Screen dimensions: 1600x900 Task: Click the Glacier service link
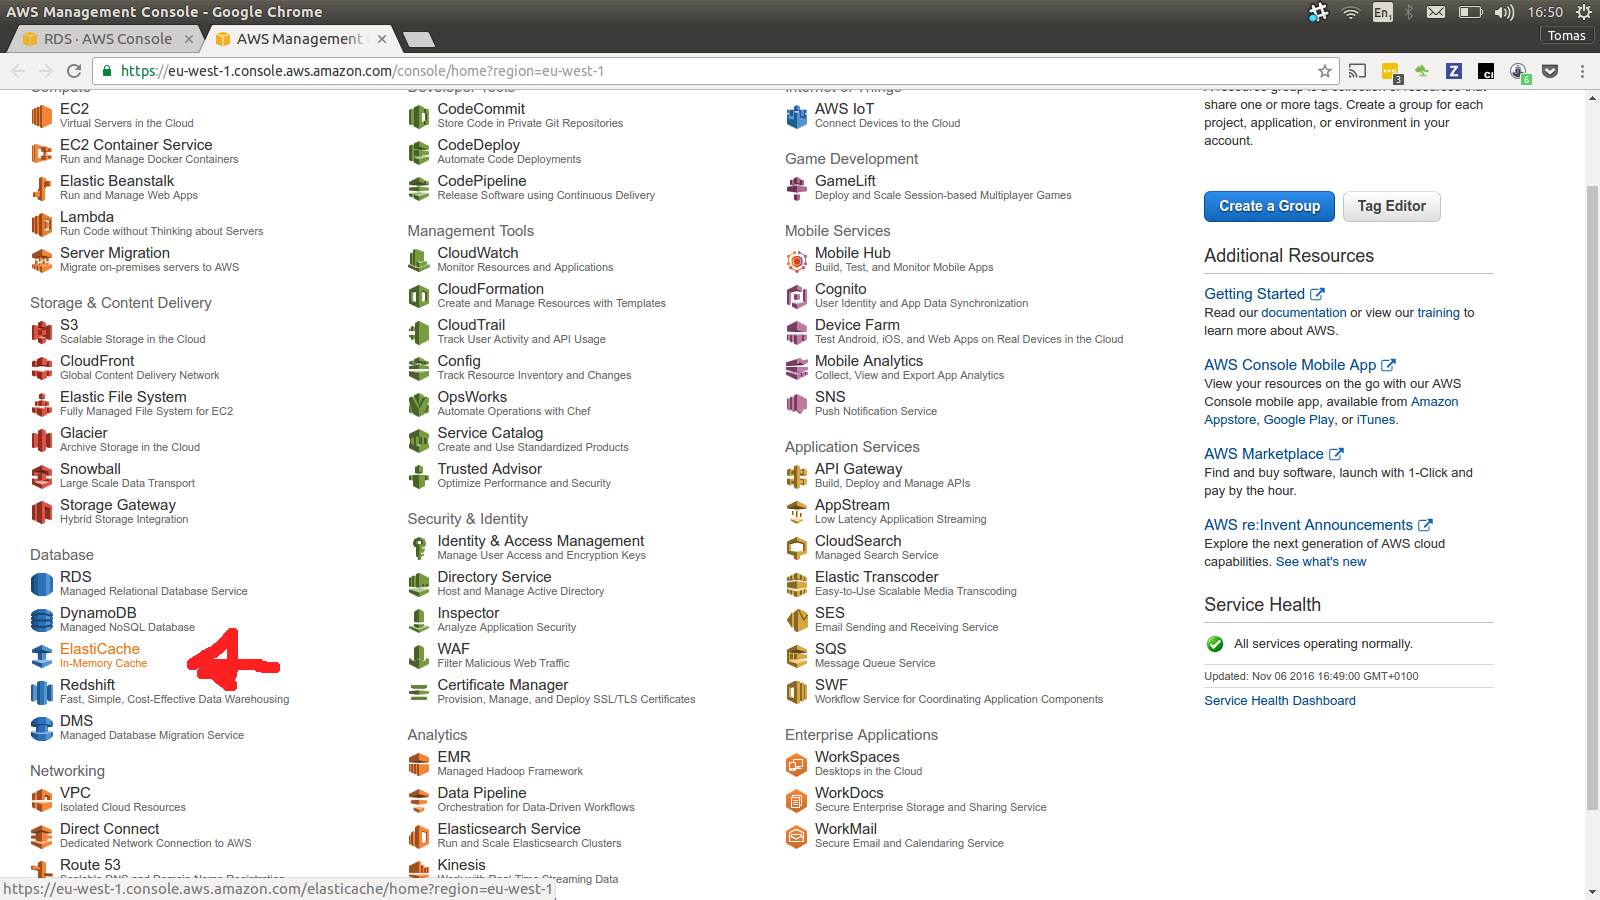tap(84, 433)
